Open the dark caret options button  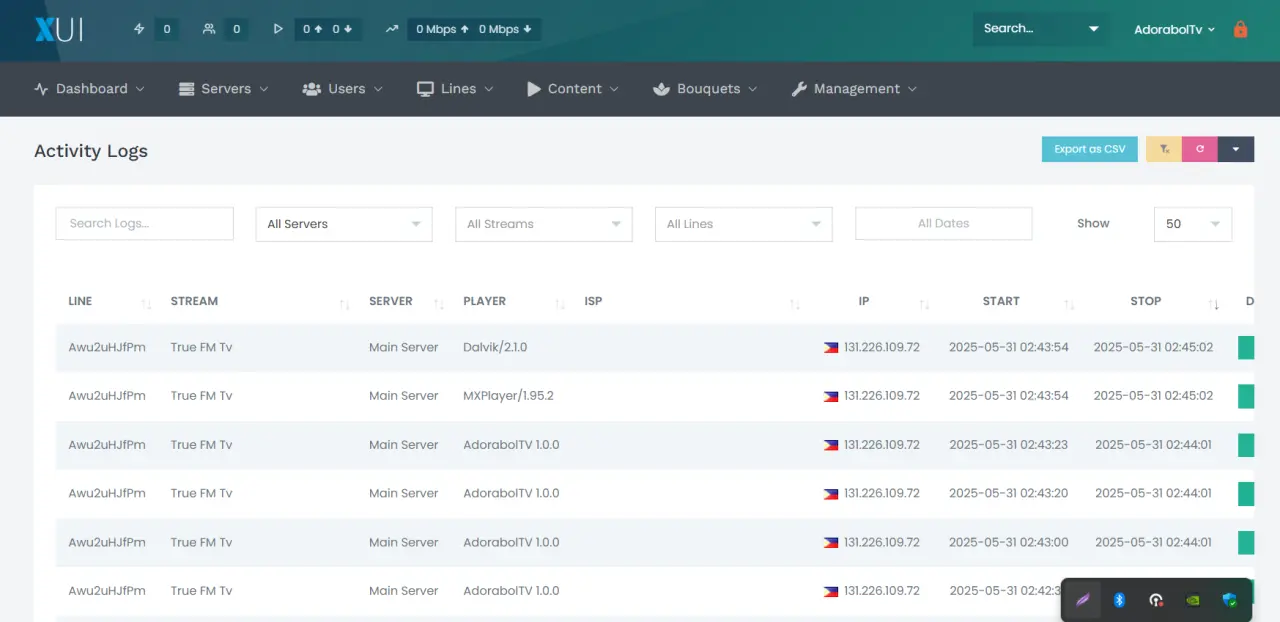point(1236,149)
